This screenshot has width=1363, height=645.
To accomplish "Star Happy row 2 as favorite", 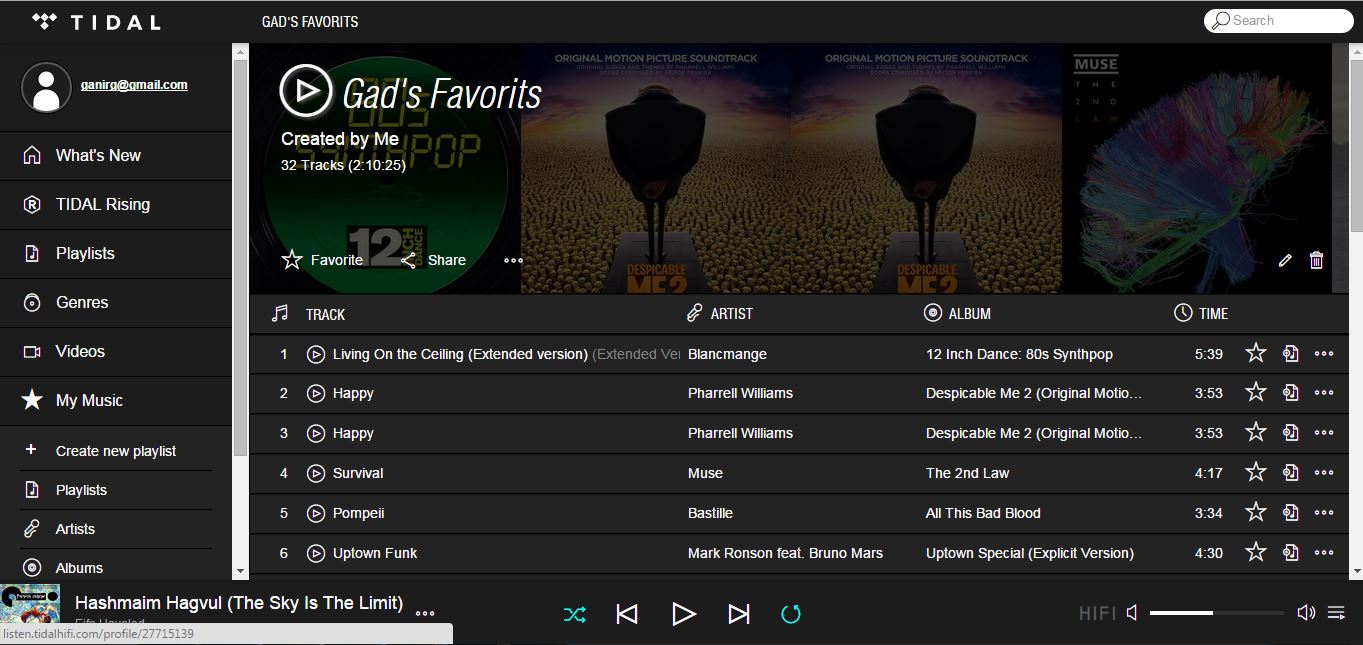I will click(1256, 392).
